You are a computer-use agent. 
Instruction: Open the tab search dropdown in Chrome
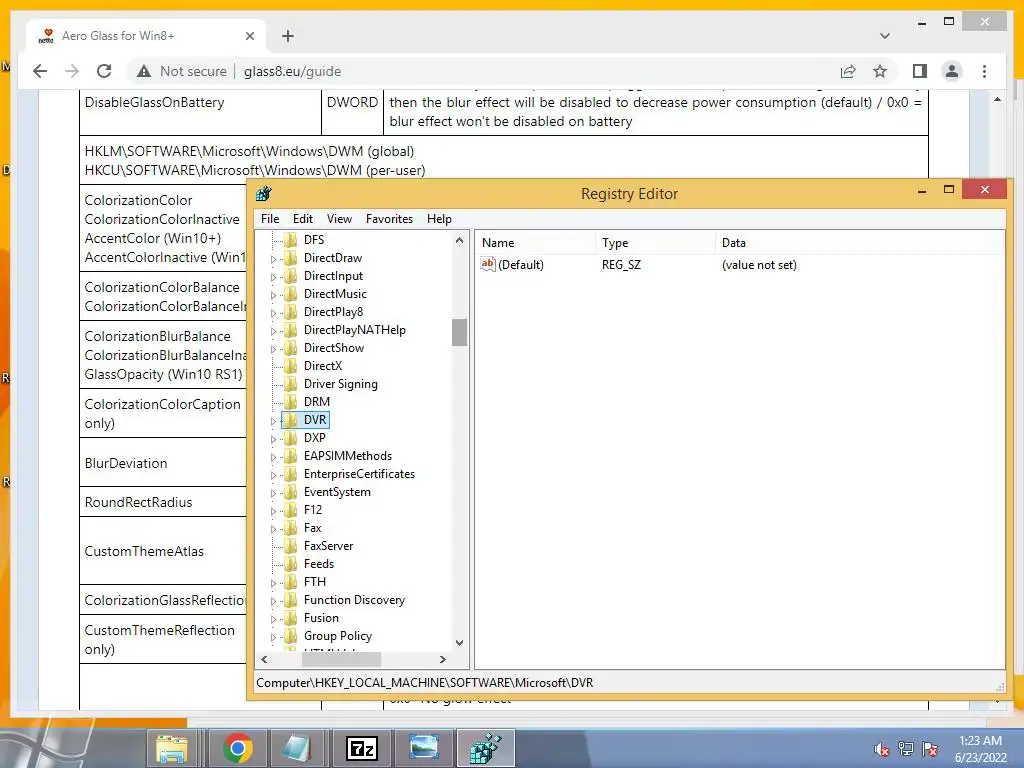[885, 36]
